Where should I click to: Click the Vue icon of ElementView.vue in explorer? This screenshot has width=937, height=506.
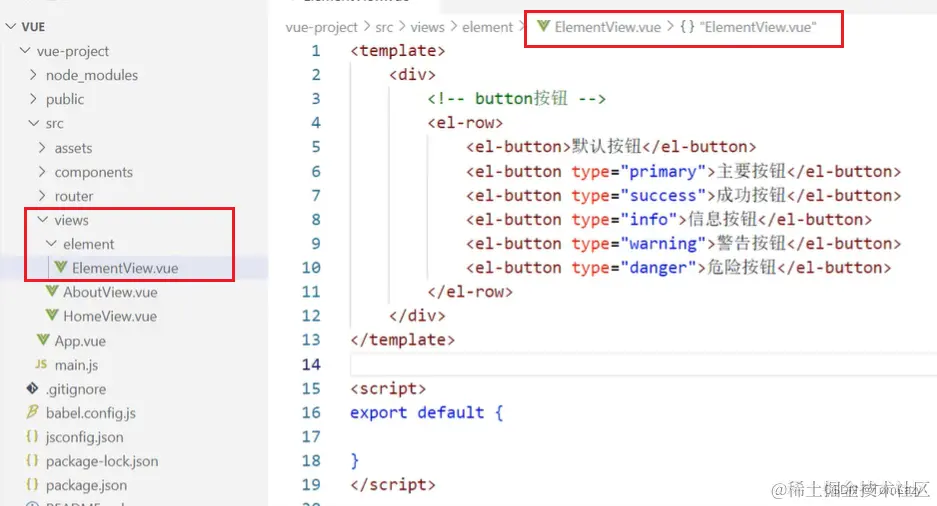coord(60,267)
